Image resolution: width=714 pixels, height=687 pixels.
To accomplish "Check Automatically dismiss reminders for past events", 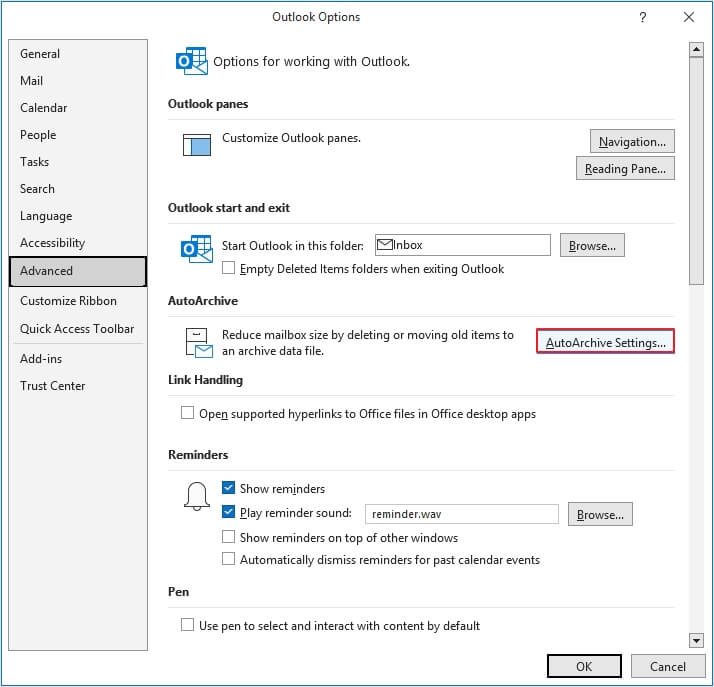I will coord(228,558).
